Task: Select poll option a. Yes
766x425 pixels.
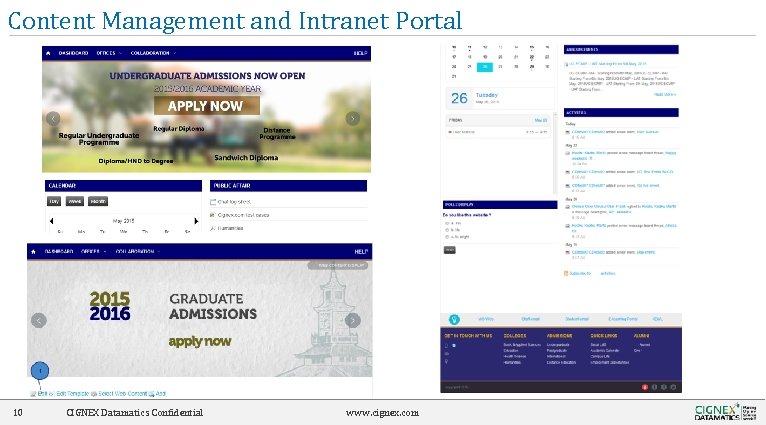Action: point(447,223)
